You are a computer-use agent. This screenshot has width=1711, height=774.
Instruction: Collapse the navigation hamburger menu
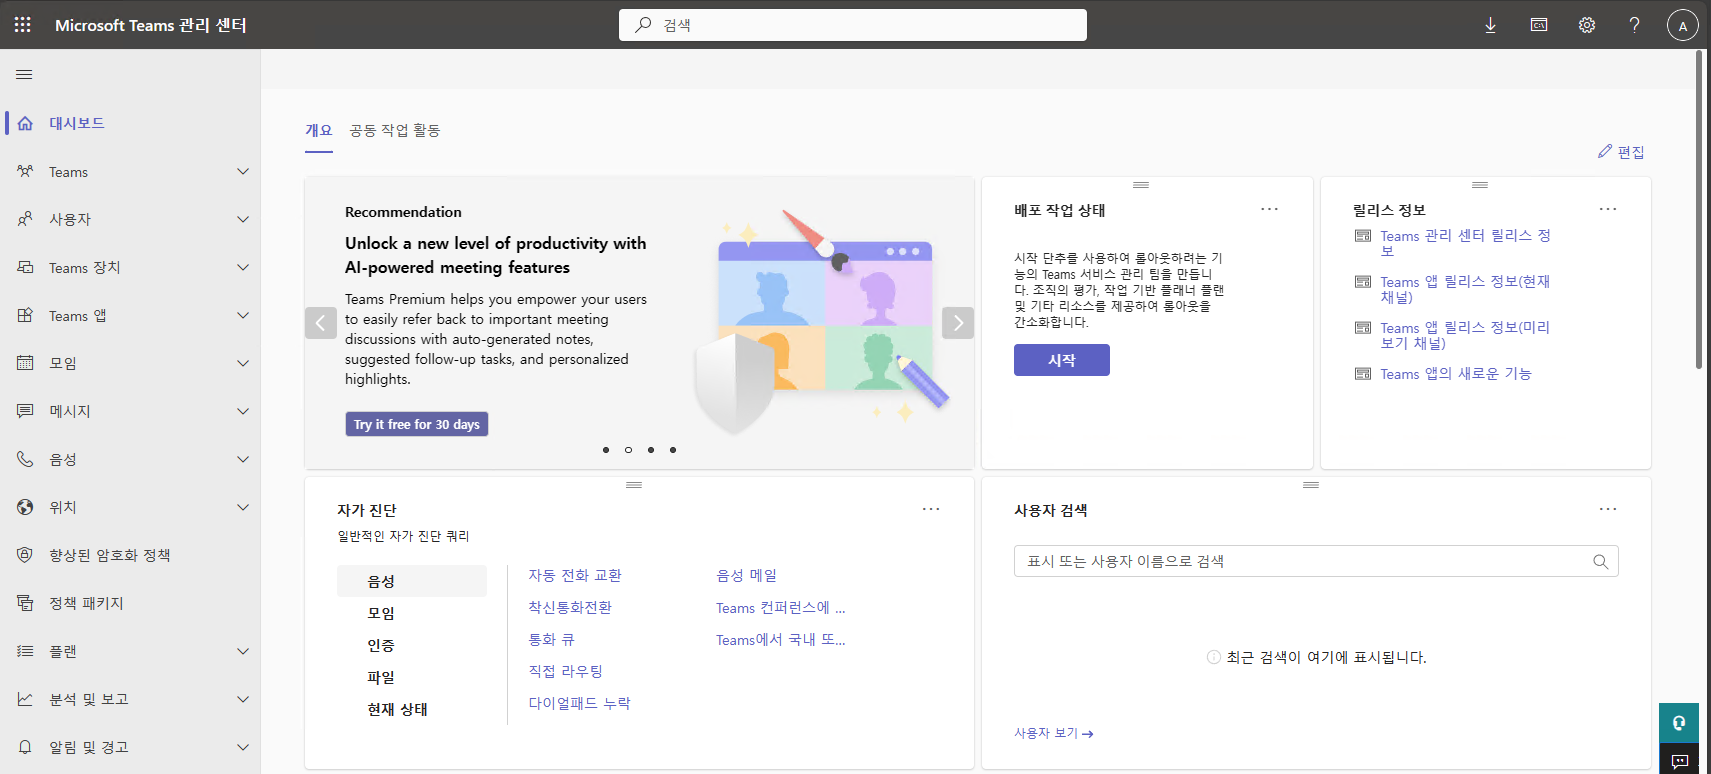[24, 75]
